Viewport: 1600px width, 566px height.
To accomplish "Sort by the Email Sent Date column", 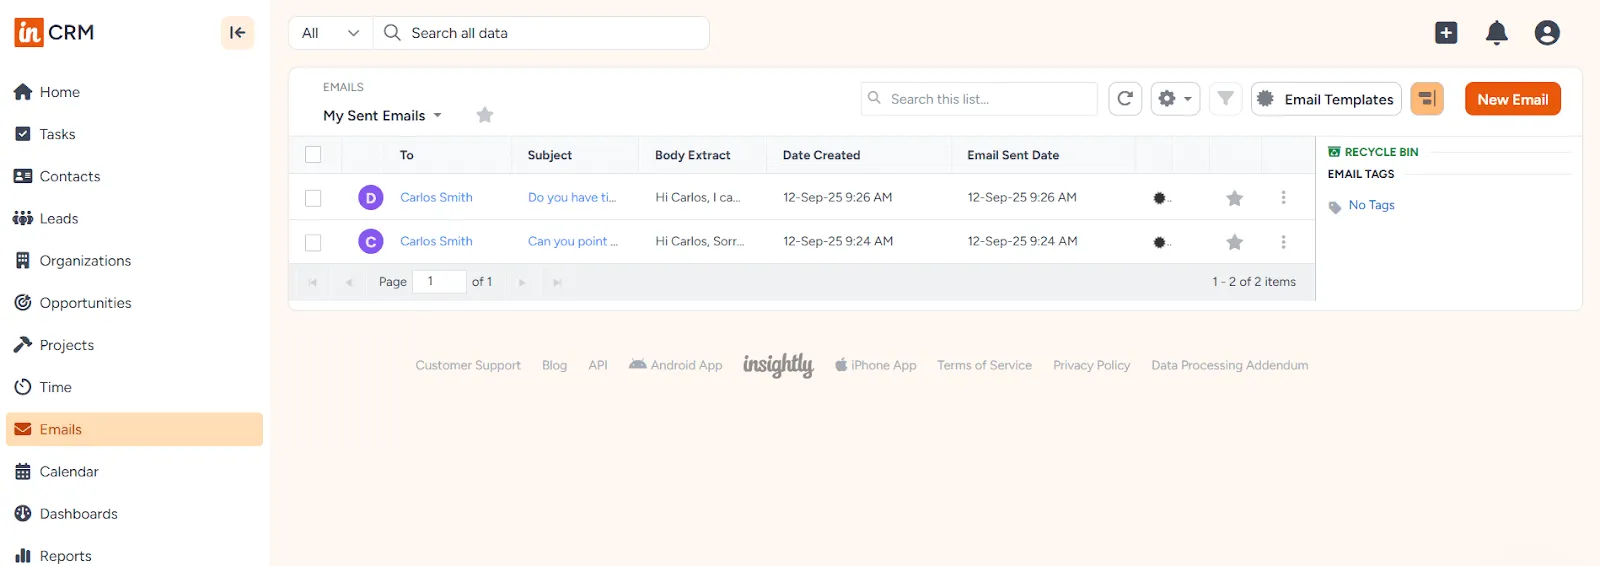I will 1013,155.
